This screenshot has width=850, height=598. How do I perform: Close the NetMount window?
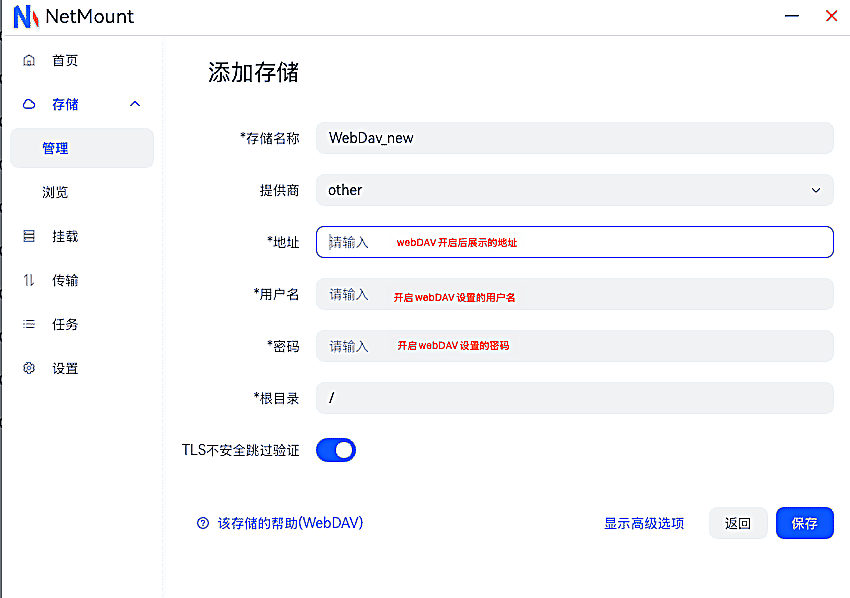pyautogui.click(x=831, y=16)
